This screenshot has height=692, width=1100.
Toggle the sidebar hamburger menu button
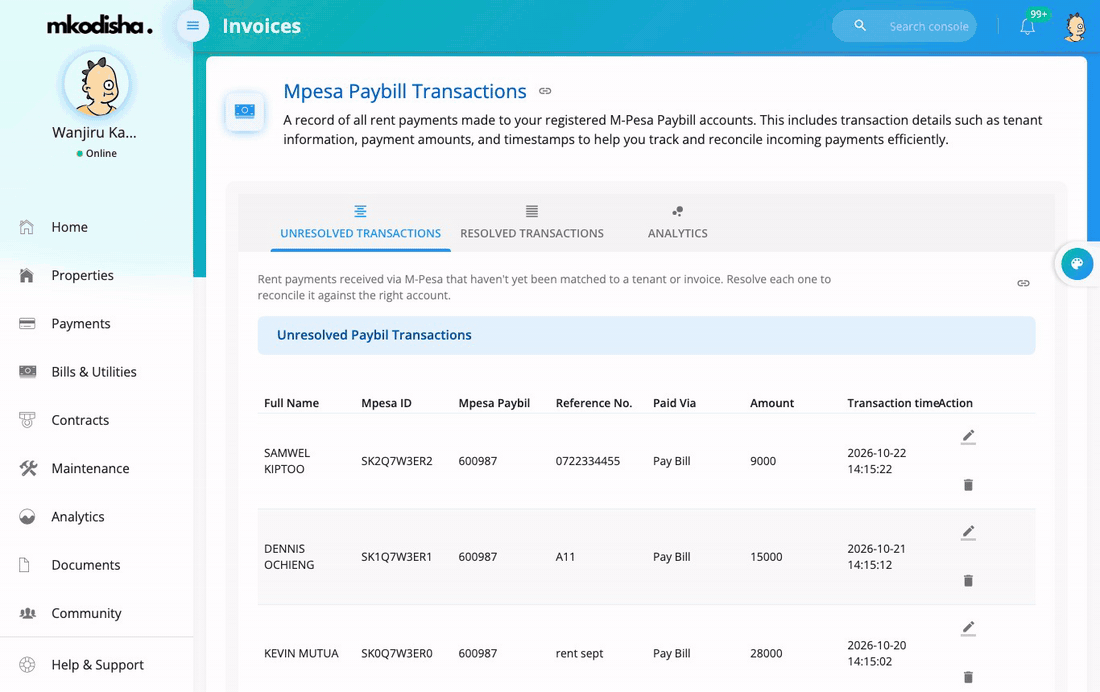pyautogui.click(x=193, y=27)
